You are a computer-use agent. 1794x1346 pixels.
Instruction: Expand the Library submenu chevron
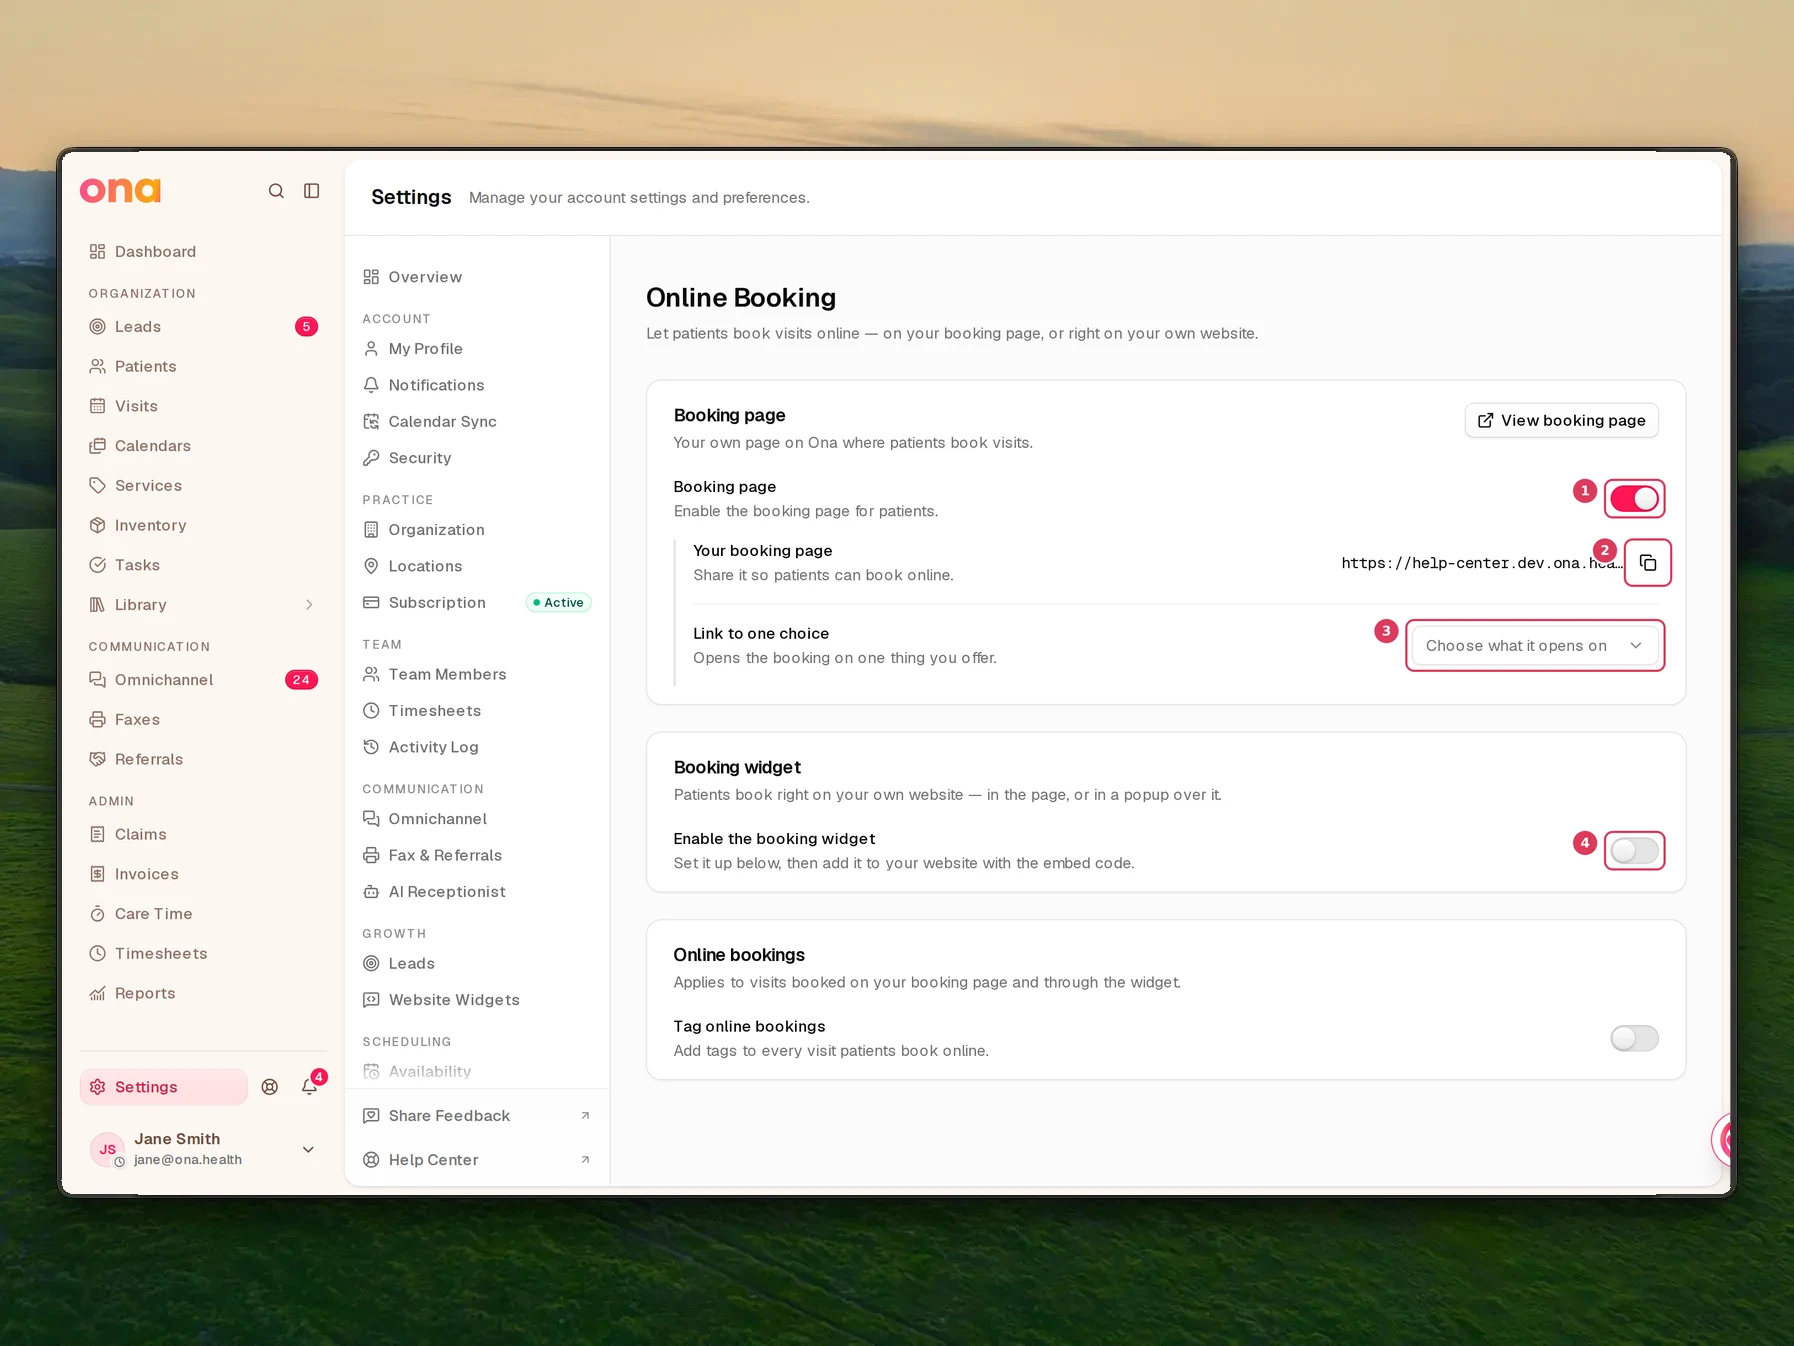(x=309, y=605)
